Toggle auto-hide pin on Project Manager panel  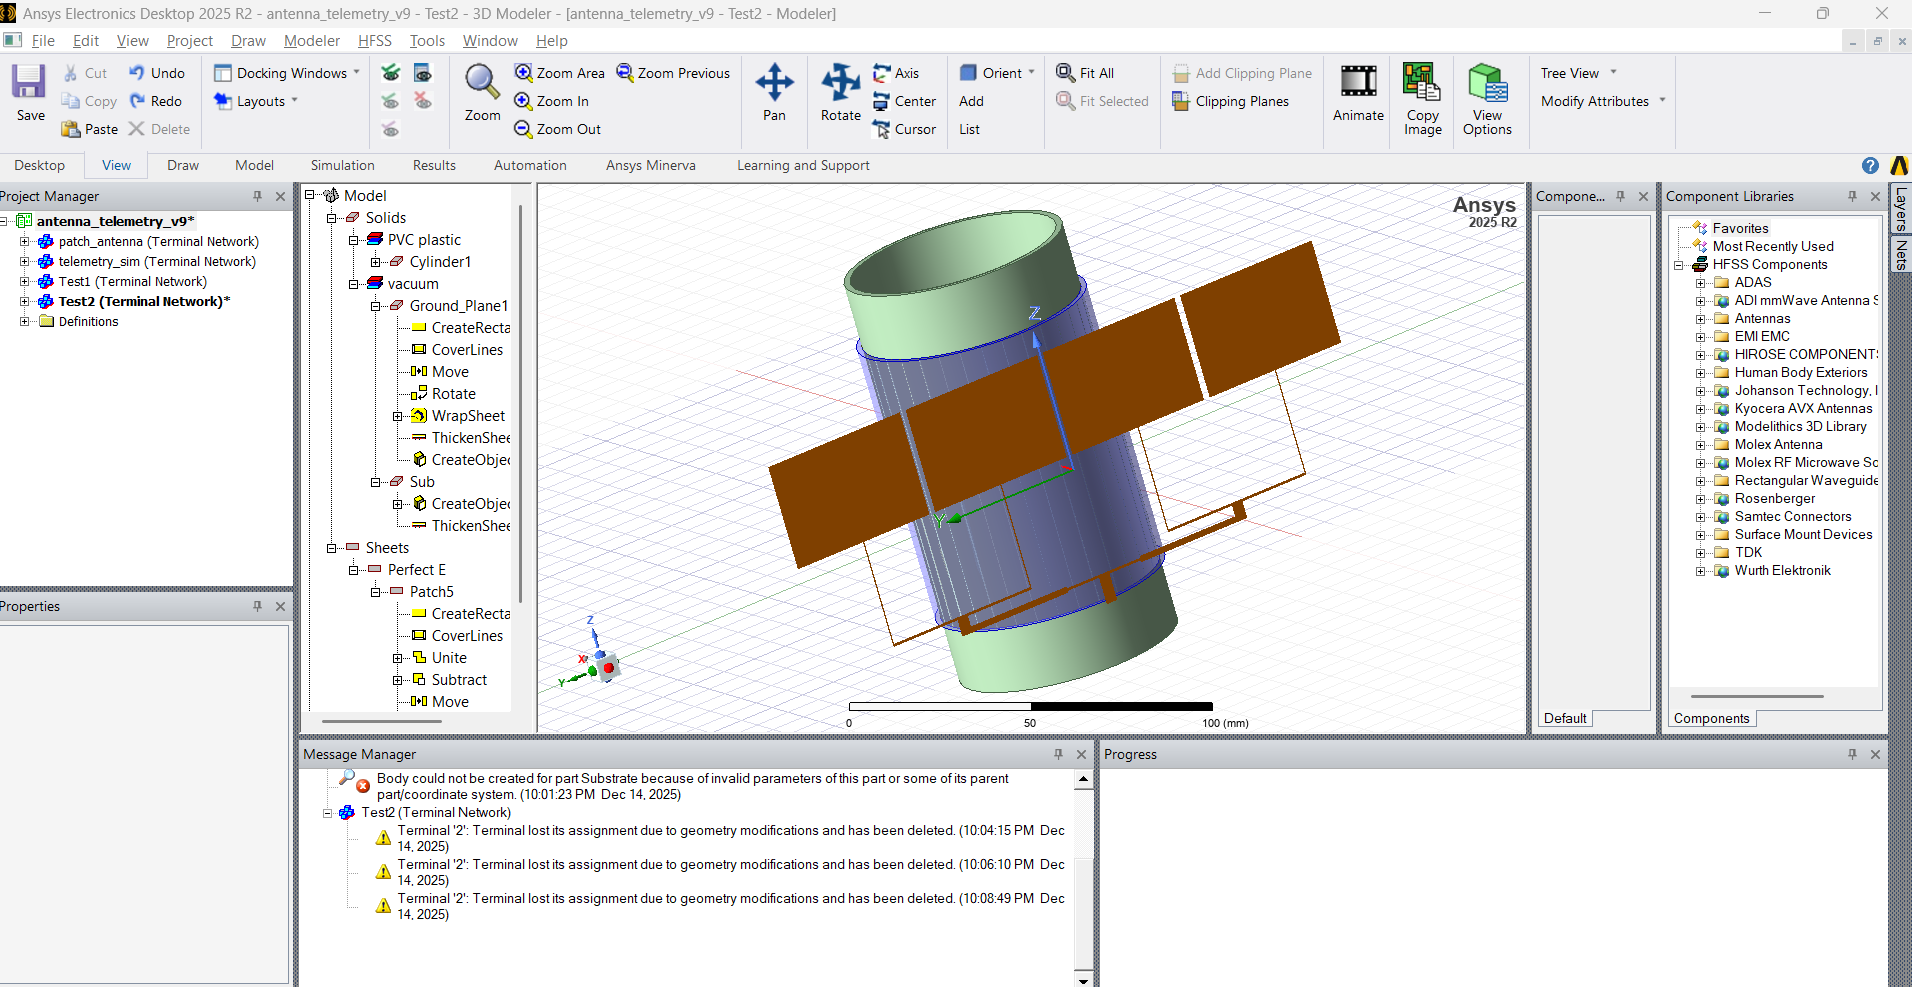click(257, 197)
